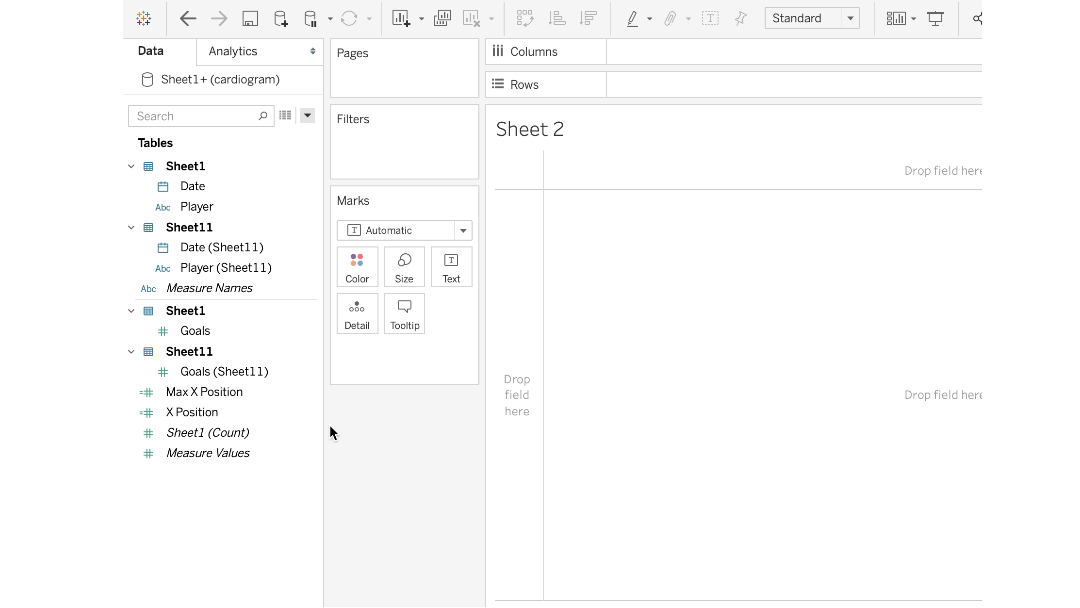Viewport: 1080px width, 608px height.
Task: Swap rows and columns
Action: [525, 18]
